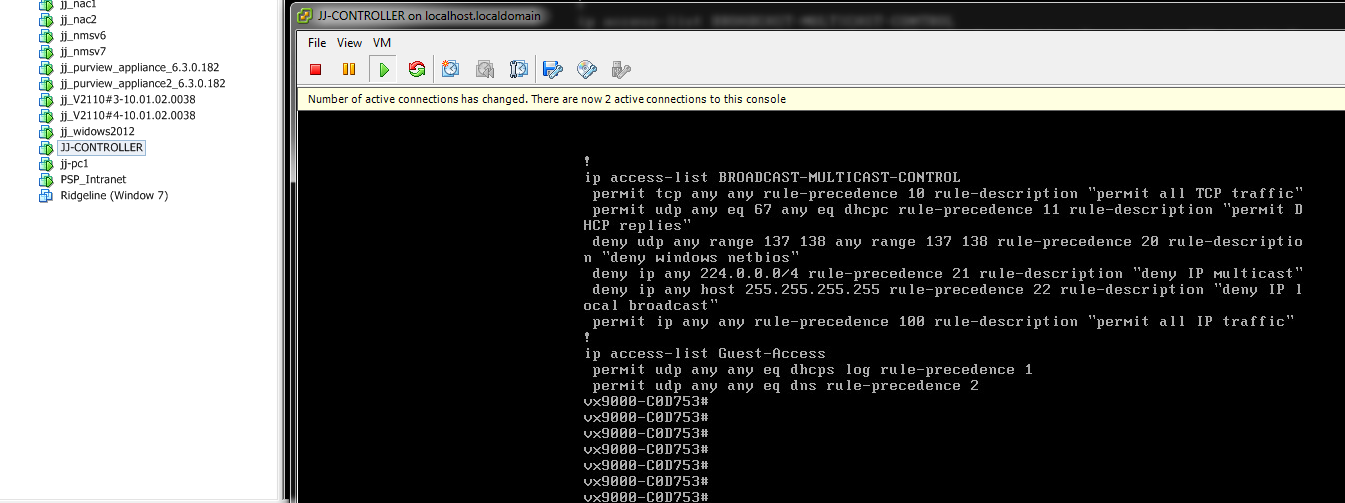Click the 'ip access-list BROADCAST-MULTICAST-CONTROL' console line
The image size is (1345, 503).
point(772,177)
